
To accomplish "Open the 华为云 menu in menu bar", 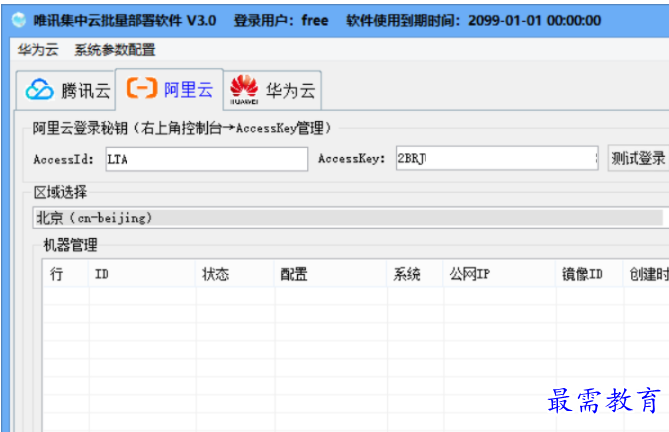I will (38, 50).
